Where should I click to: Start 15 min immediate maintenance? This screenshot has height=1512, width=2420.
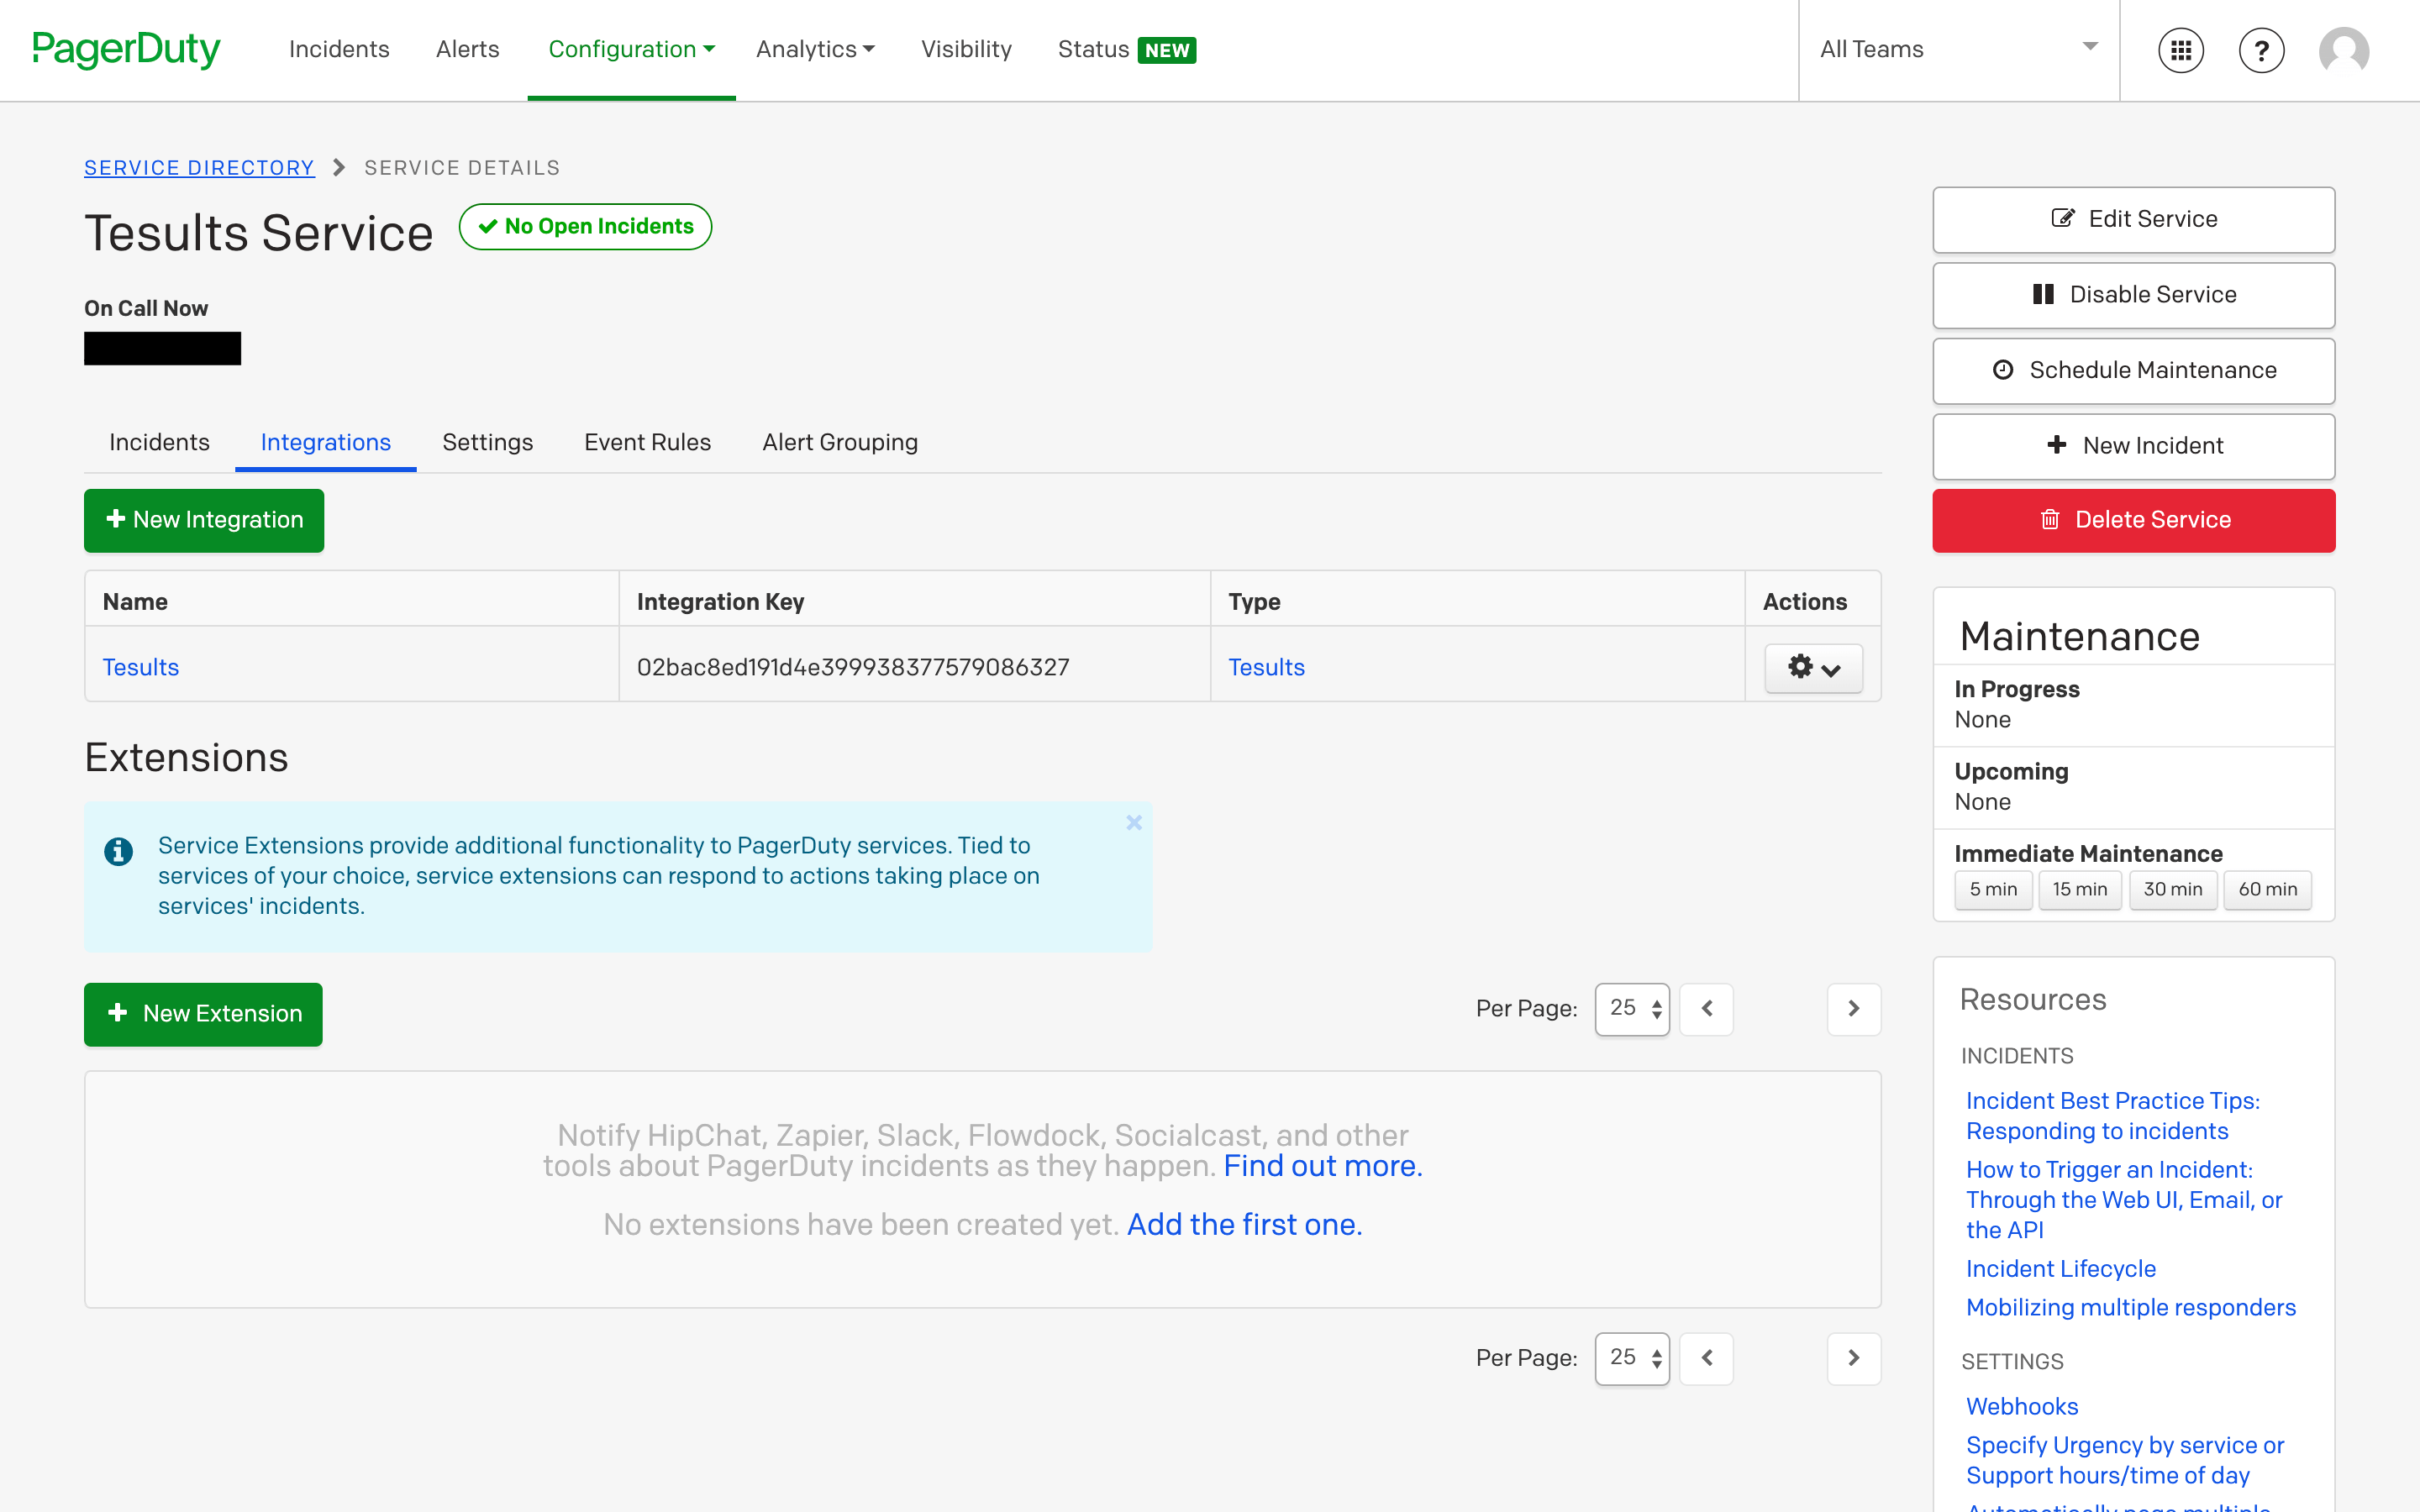pyautogui.click(x=2079, y=889)
